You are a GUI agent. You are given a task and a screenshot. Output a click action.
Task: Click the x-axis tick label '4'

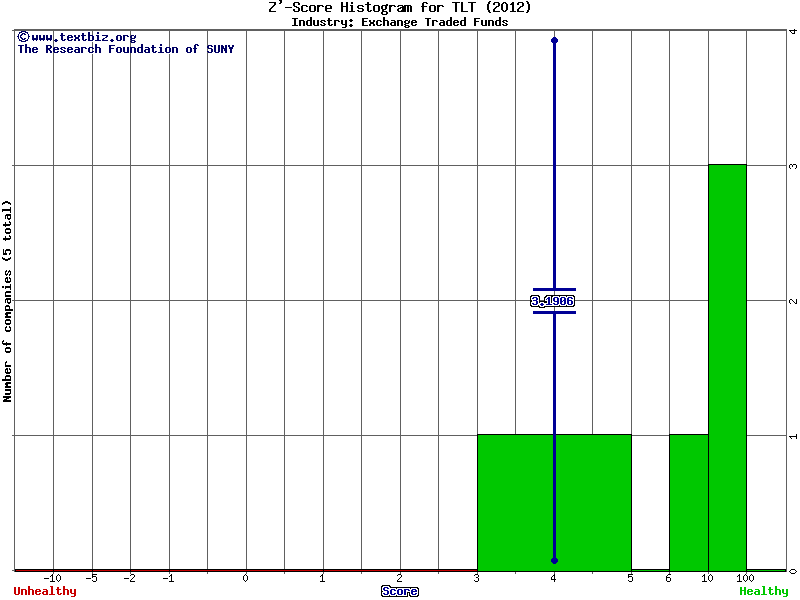tap(554, 578)
